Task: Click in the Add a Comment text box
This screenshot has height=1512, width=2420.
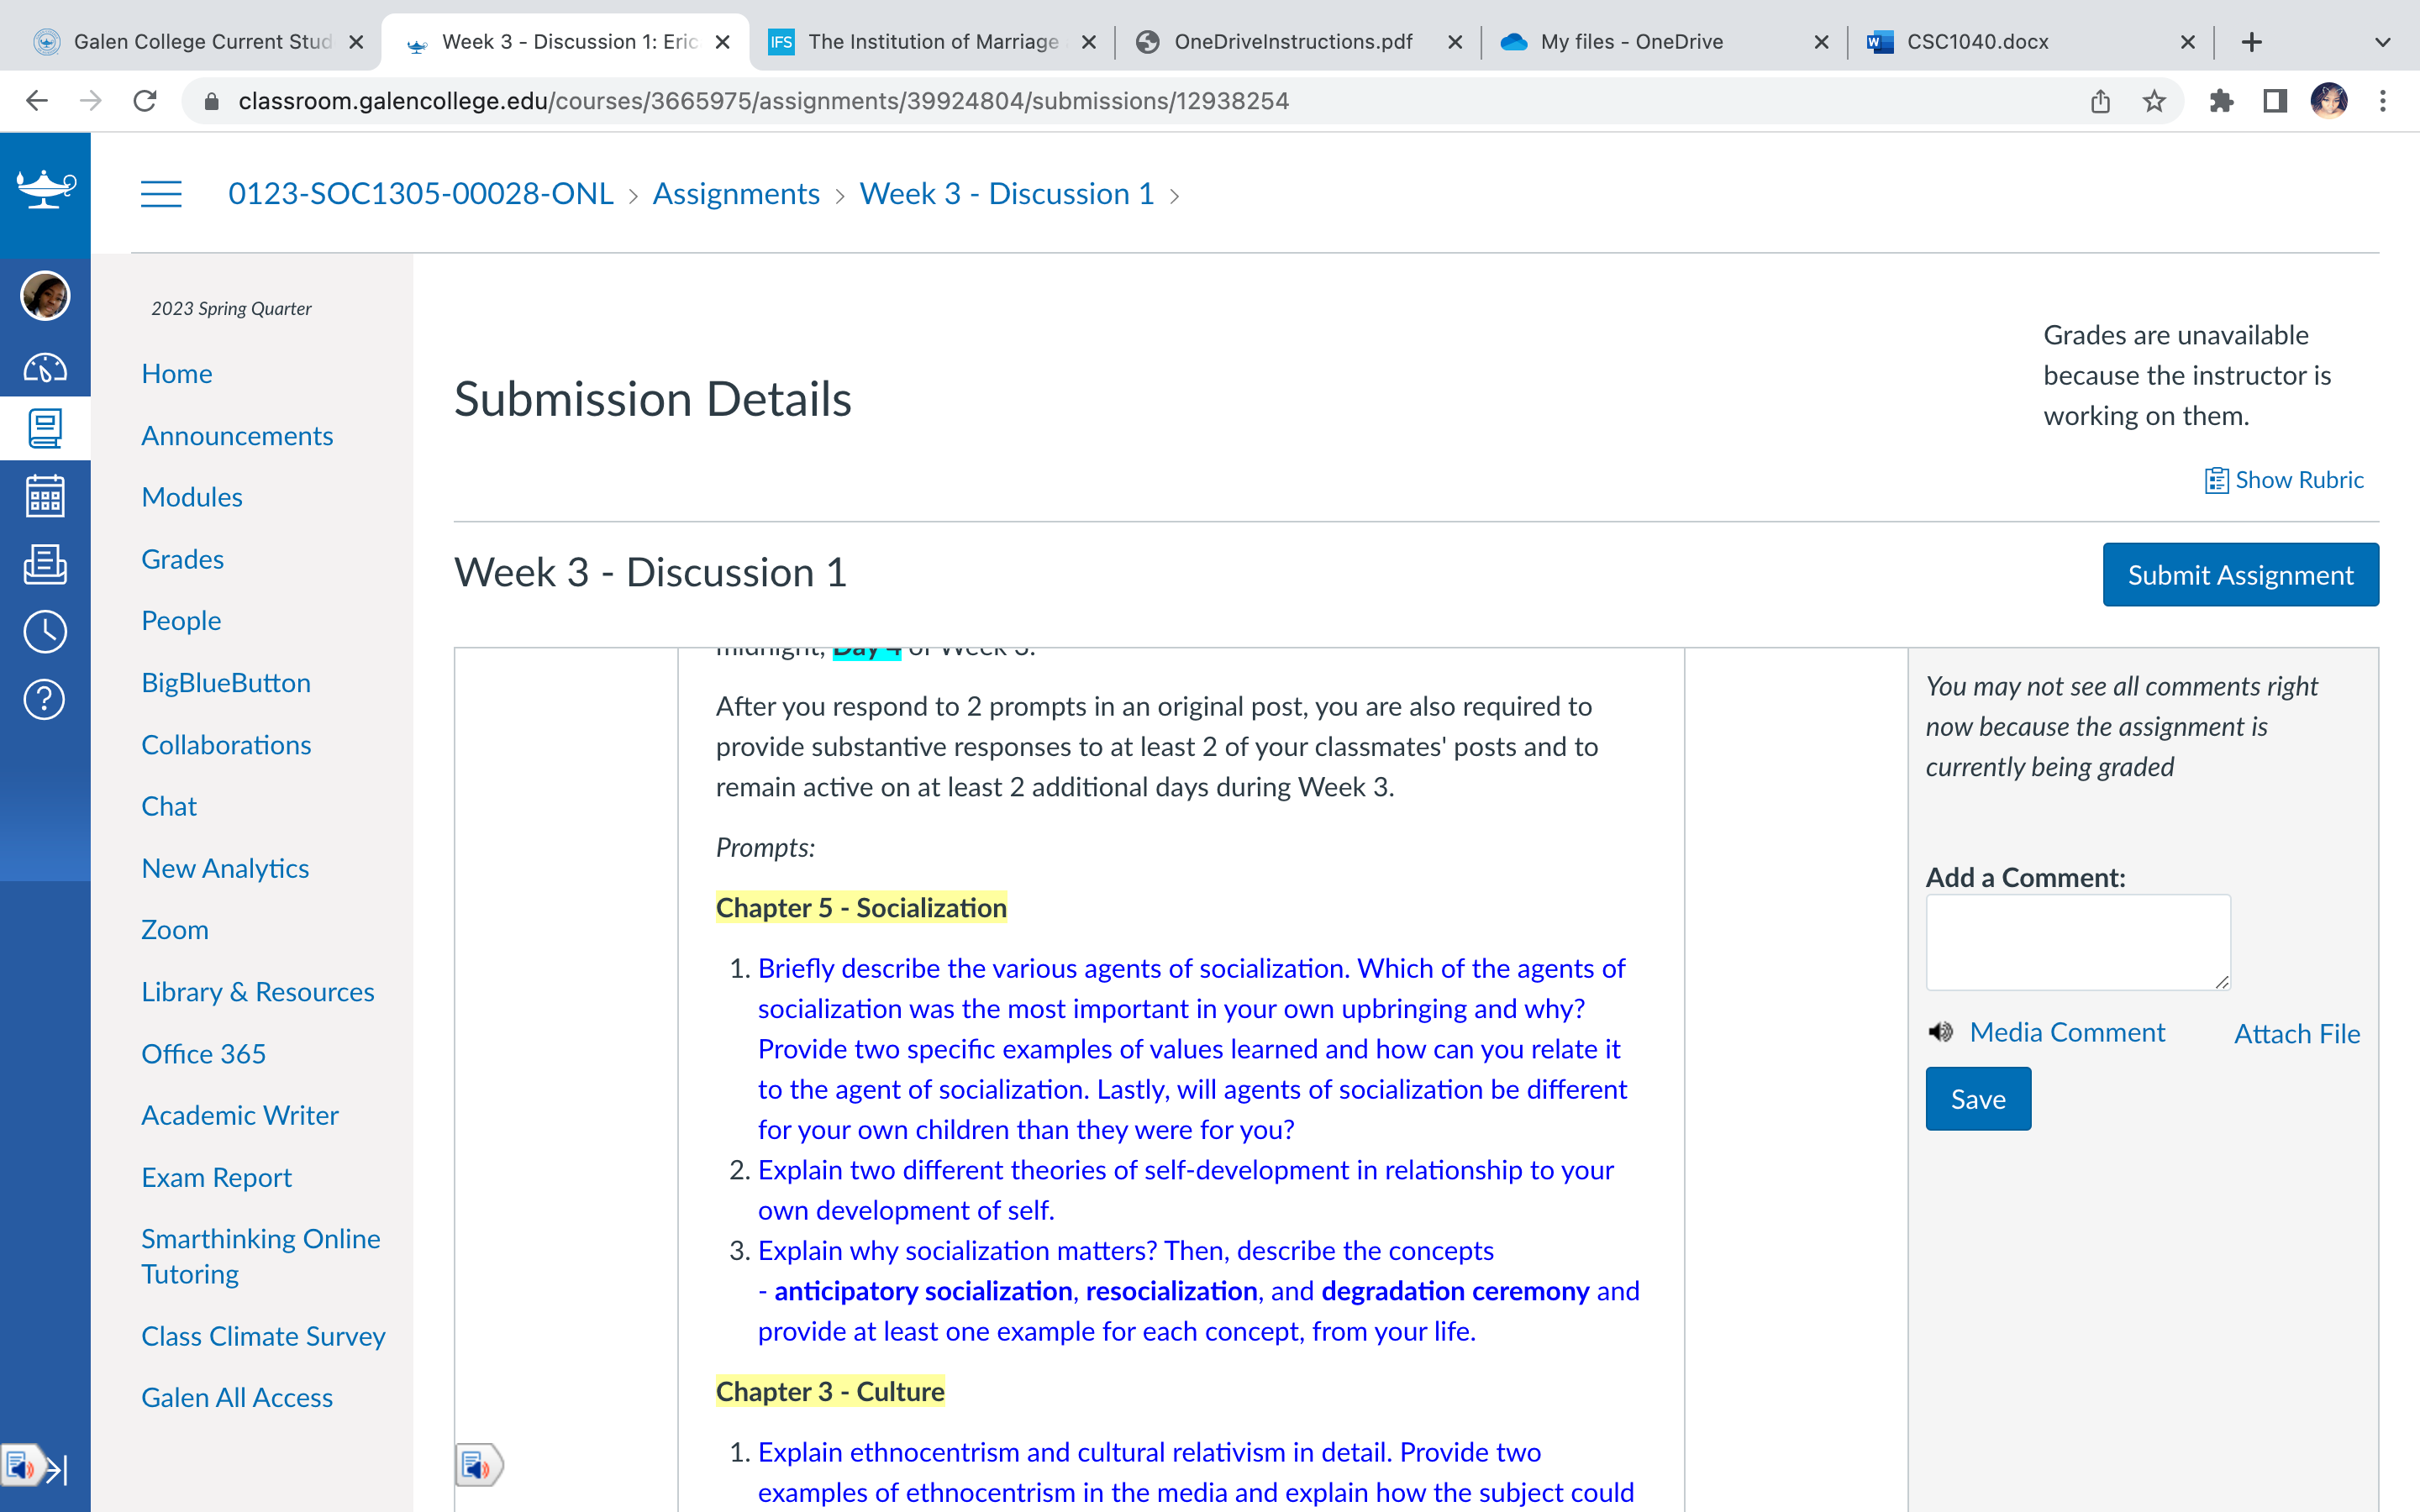Action: coord(2078,942)
